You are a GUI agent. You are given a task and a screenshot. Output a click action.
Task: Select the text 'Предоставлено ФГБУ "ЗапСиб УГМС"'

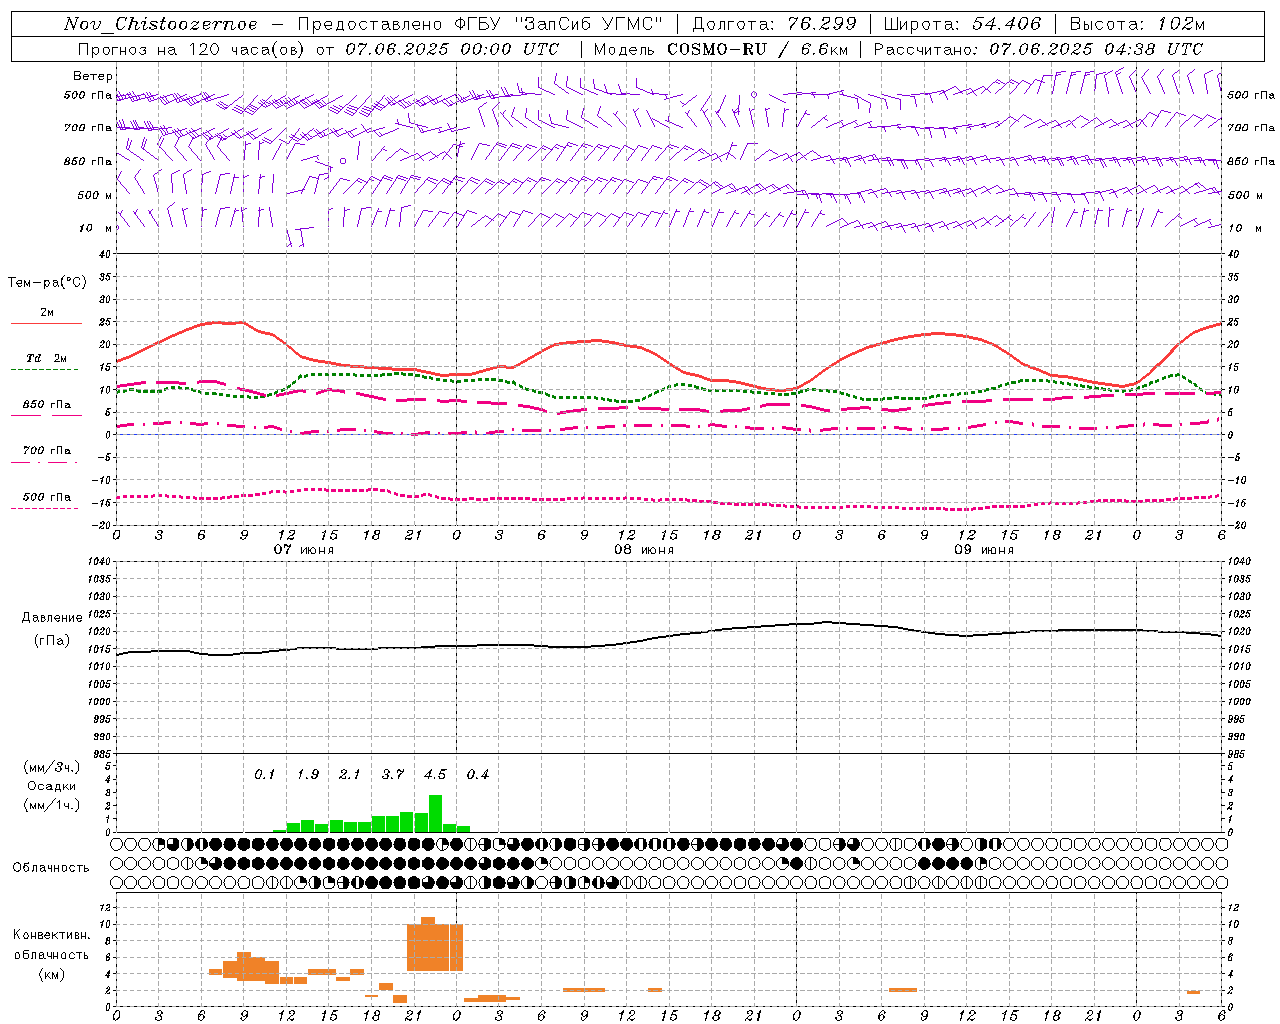[481, 24]
